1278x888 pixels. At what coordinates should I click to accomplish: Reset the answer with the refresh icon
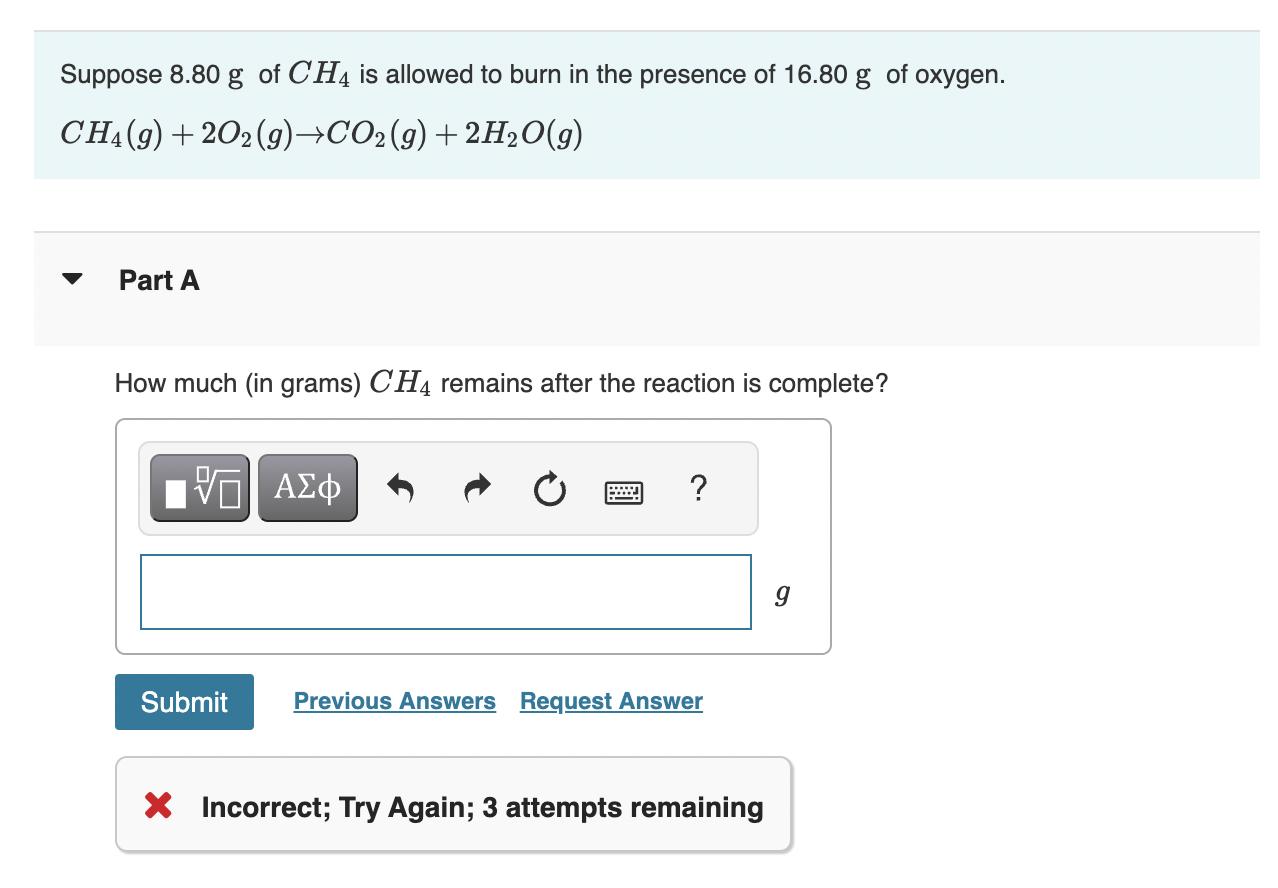click(549, 489)
